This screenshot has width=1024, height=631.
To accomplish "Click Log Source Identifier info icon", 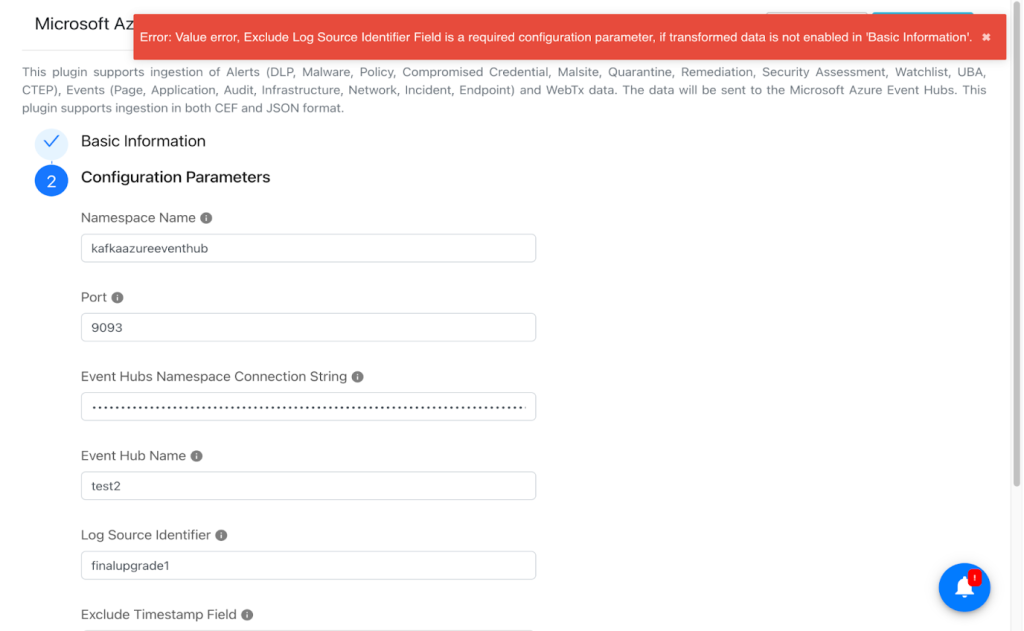I will (221, 536).
